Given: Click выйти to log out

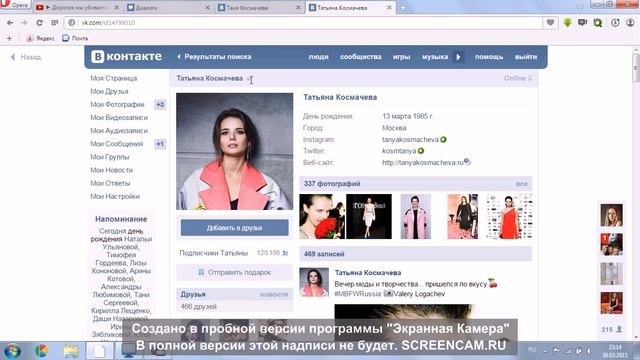Looking at the screenshot, I should tap(526, 57).
